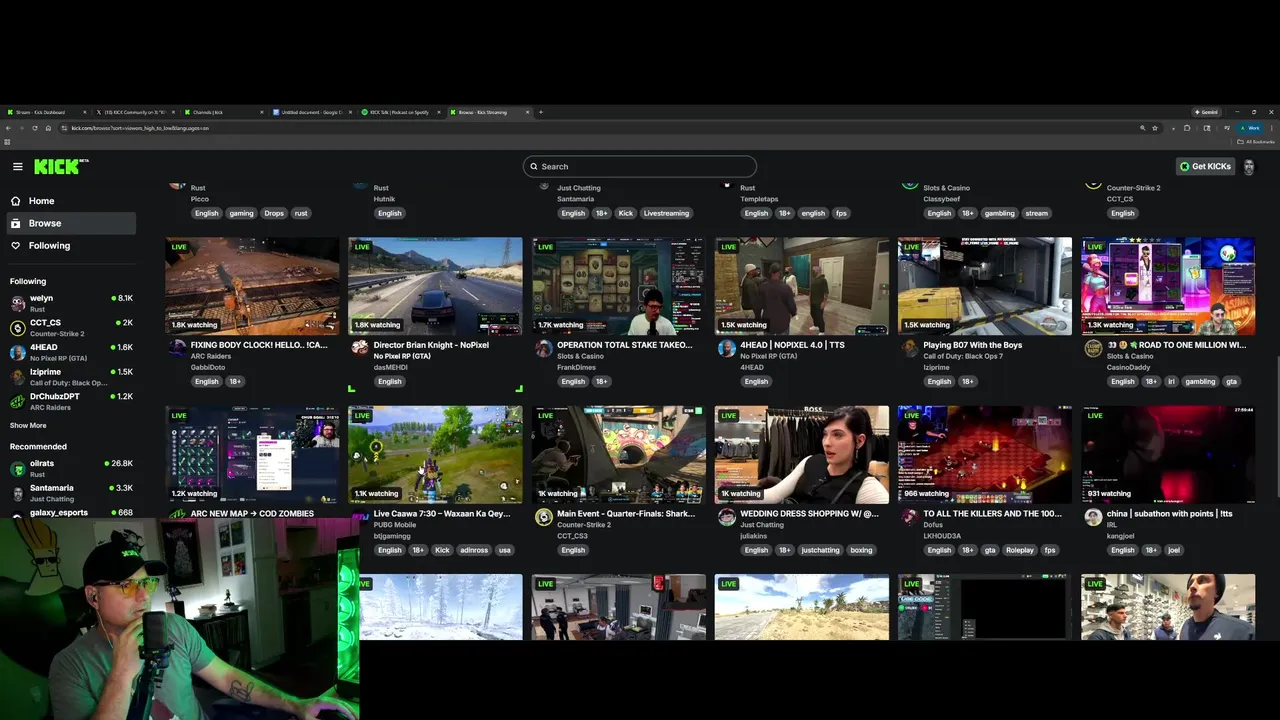The width and height of the screenshot is (1280, 720).
Task: Click the Gemini button in title bar
Action: pos(1206,112)
